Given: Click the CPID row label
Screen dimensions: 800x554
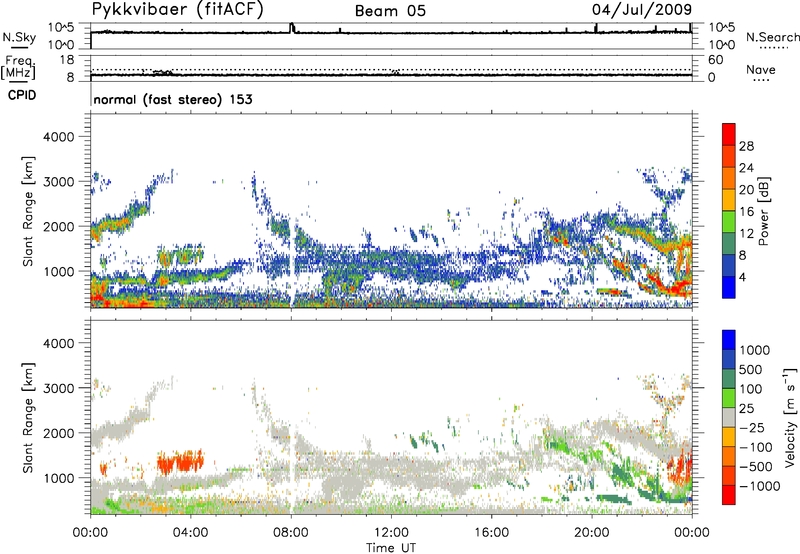Looking at the screenshot, I should point(22,95).
